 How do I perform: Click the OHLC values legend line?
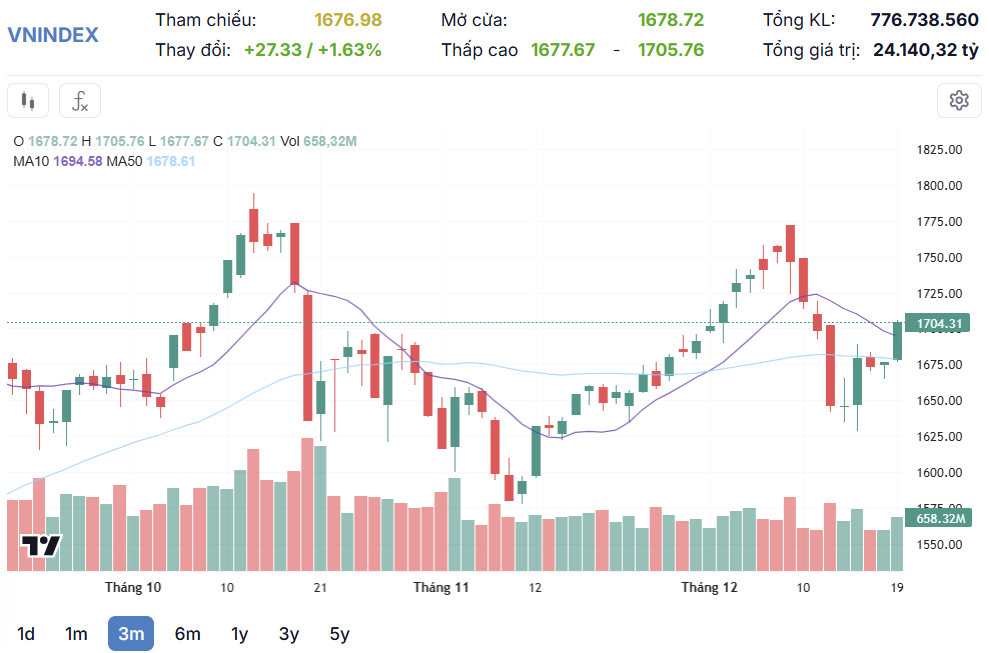pyautogui.click(x=185, y=142)
